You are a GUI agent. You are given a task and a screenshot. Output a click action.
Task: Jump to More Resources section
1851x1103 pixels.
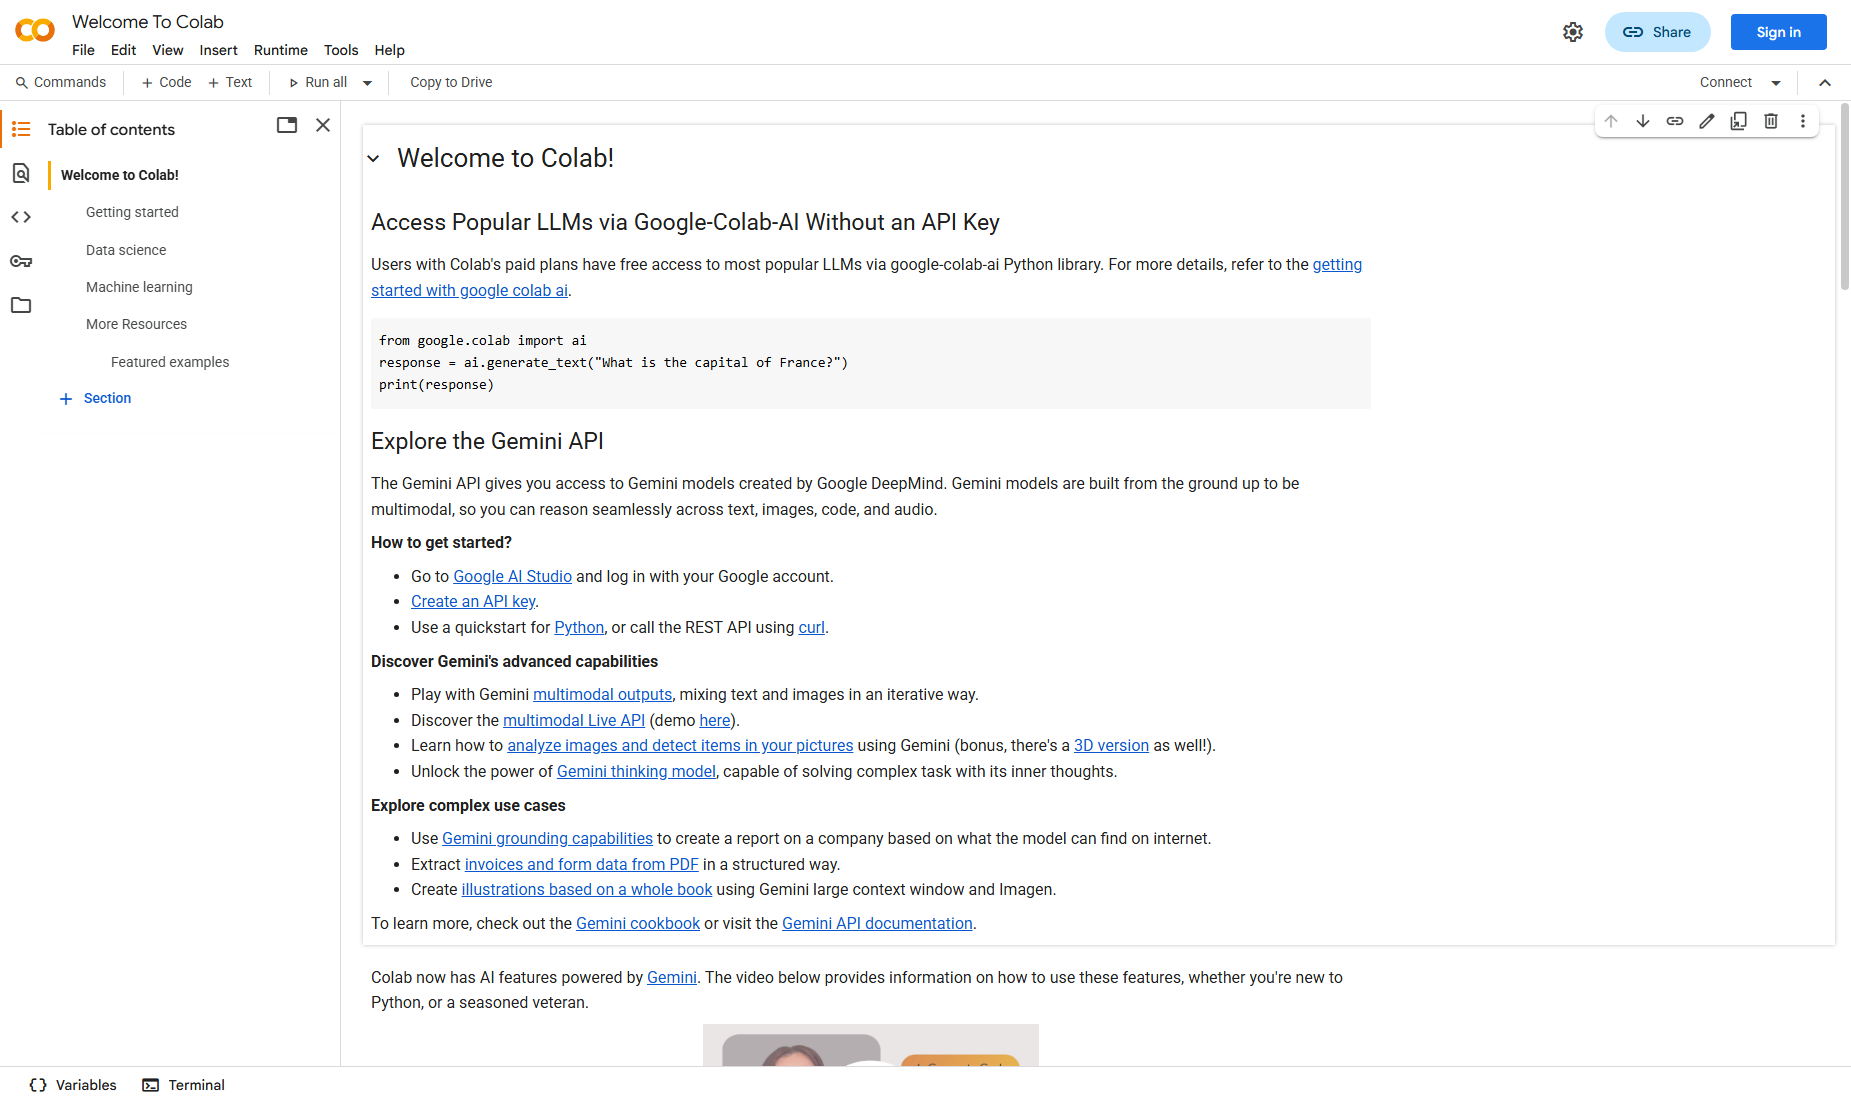[136, 324]
